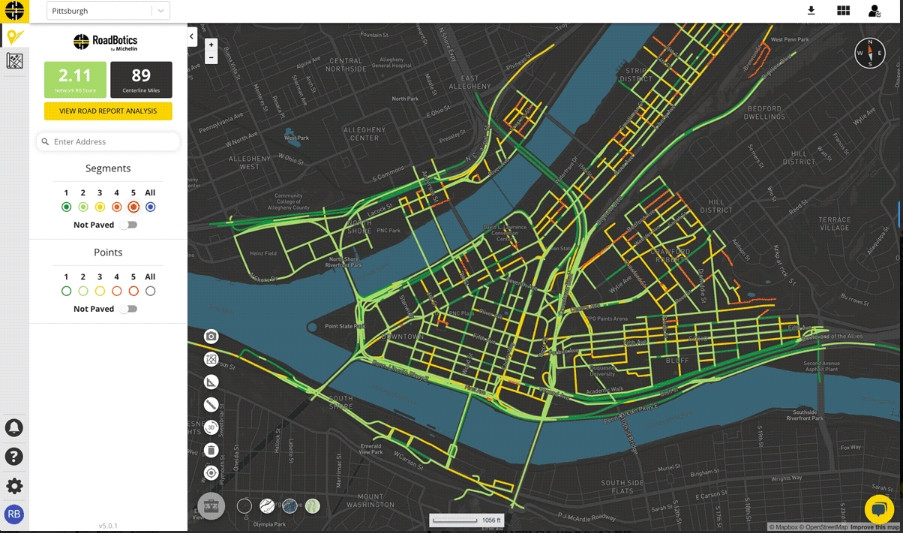Select Points rating All radio button

(x=150, y=291)
